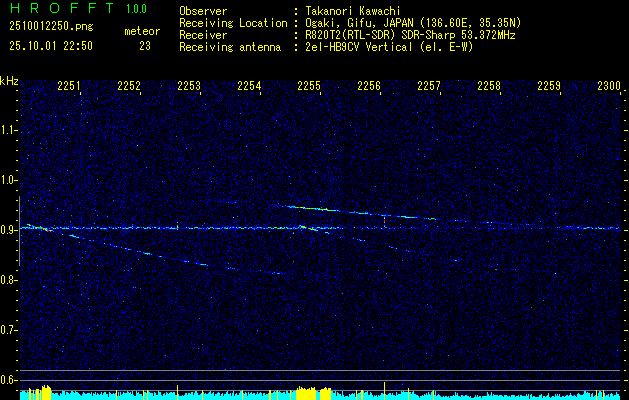Click the yellow level bars below 2250 start
629x400 pixels.
click(40, 392)
